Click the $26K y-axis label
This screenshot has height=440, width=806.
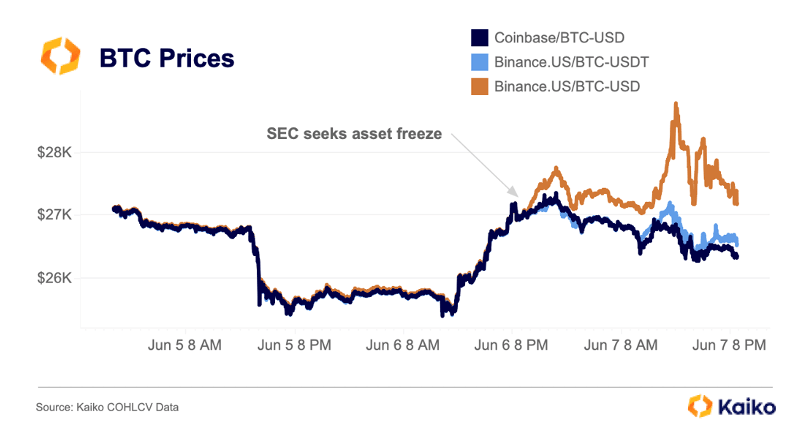tap(56, 277)
